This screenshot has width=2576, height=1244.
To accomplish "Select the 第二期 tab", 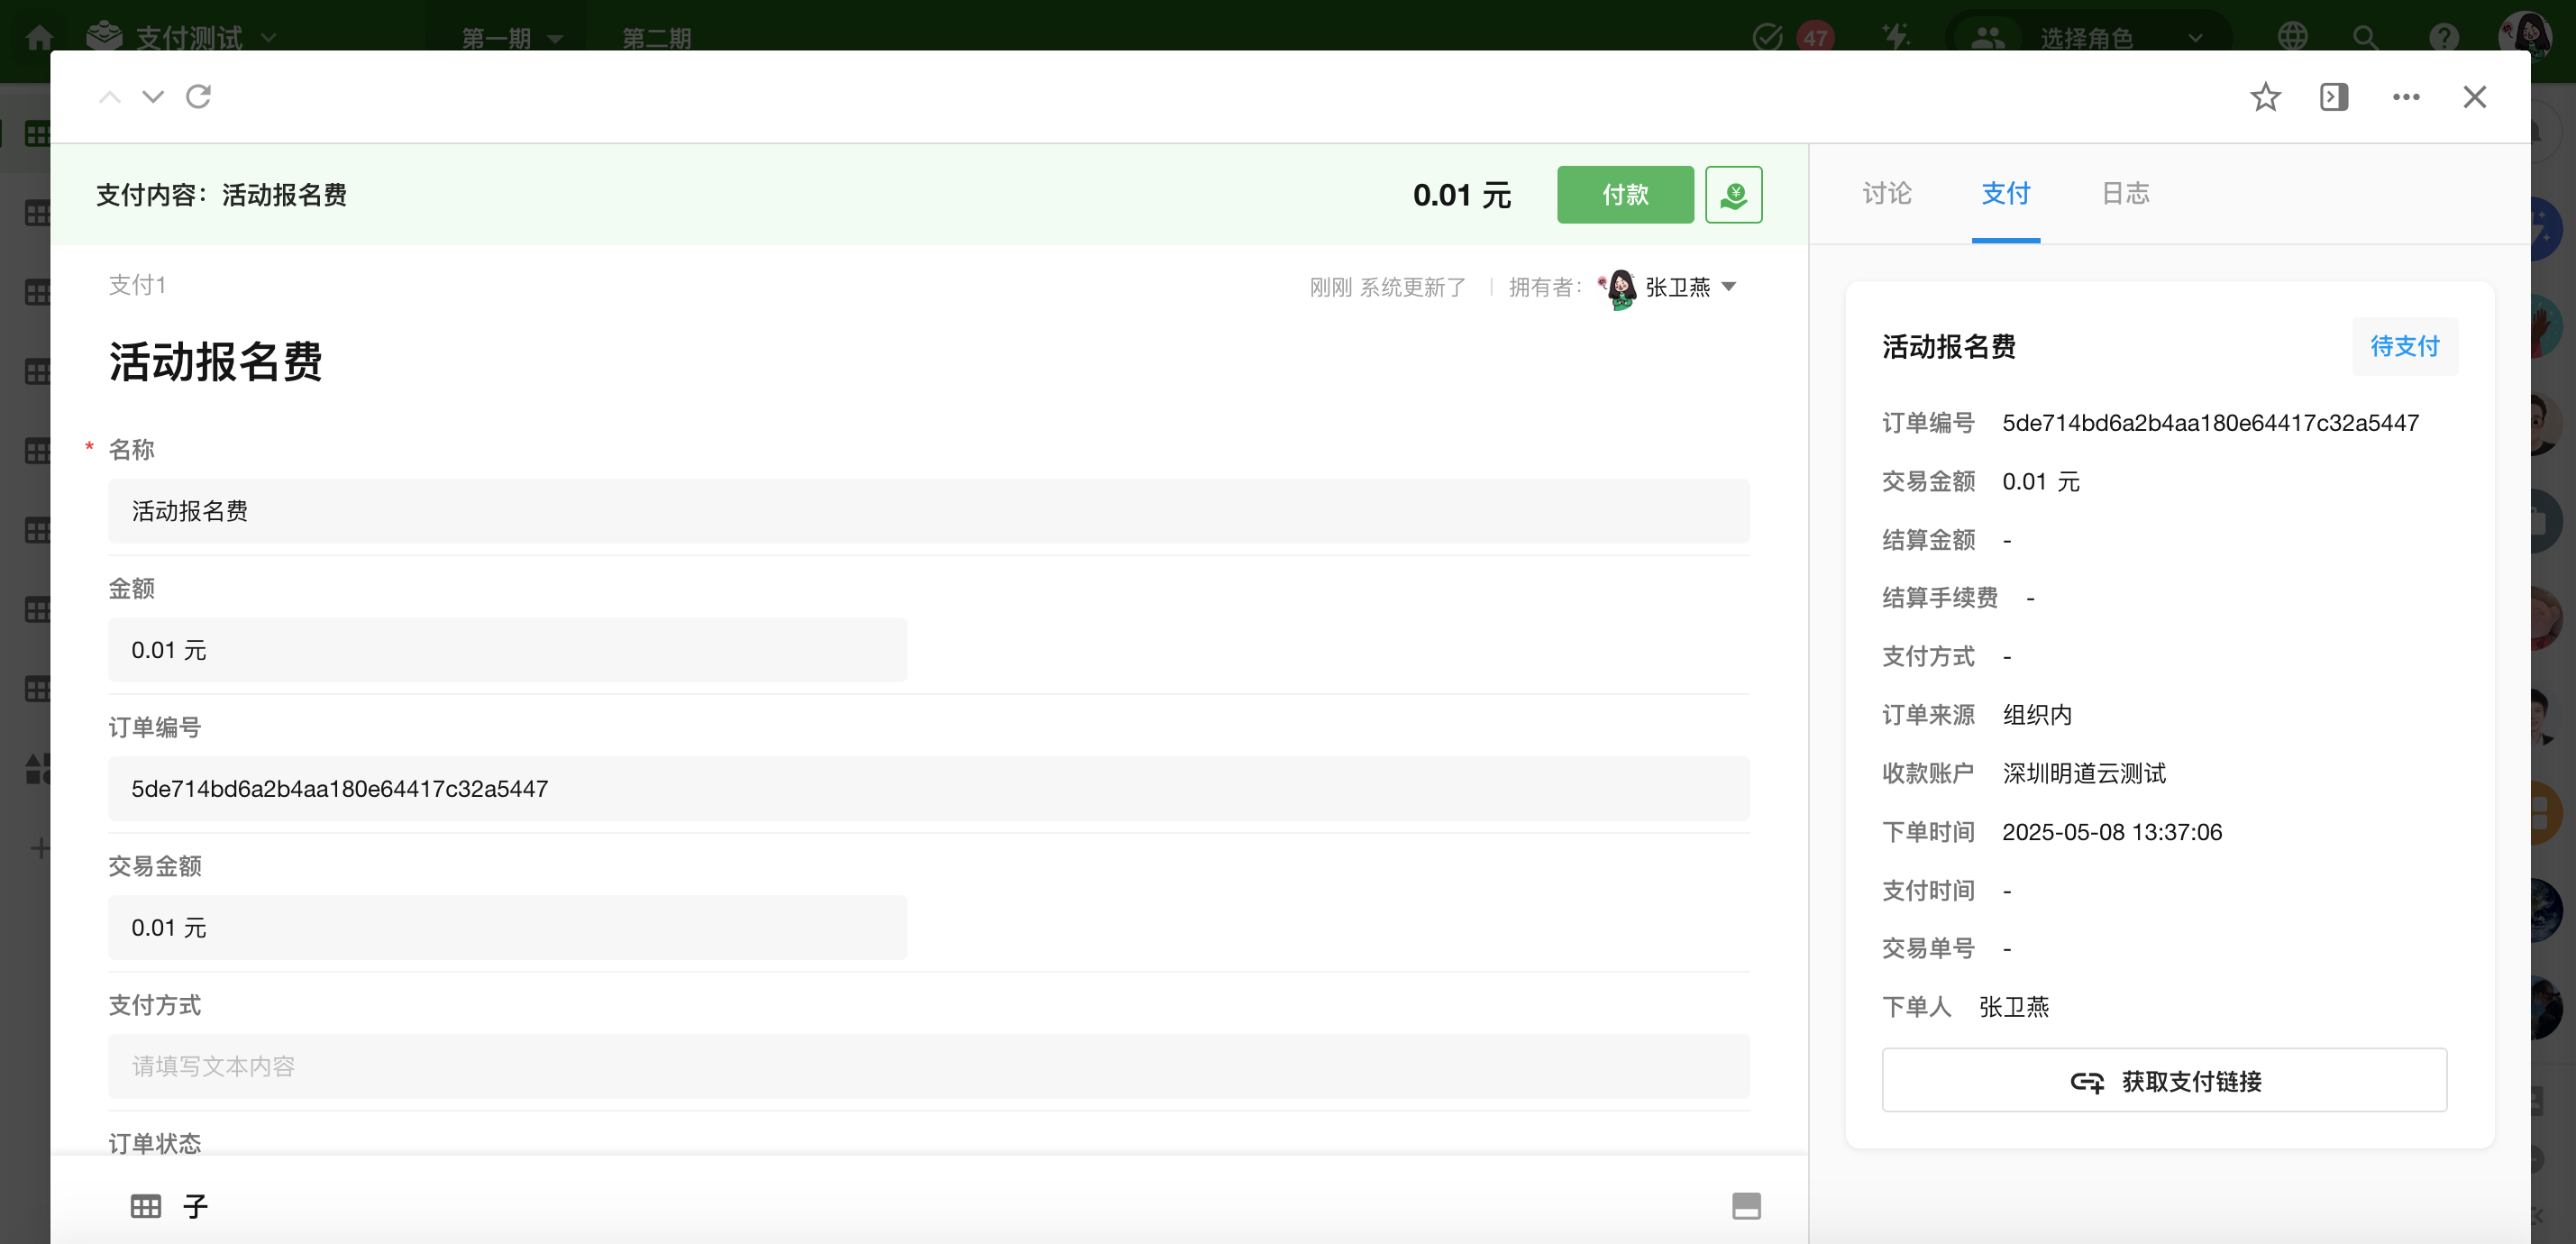I will [x=657, y=38].
